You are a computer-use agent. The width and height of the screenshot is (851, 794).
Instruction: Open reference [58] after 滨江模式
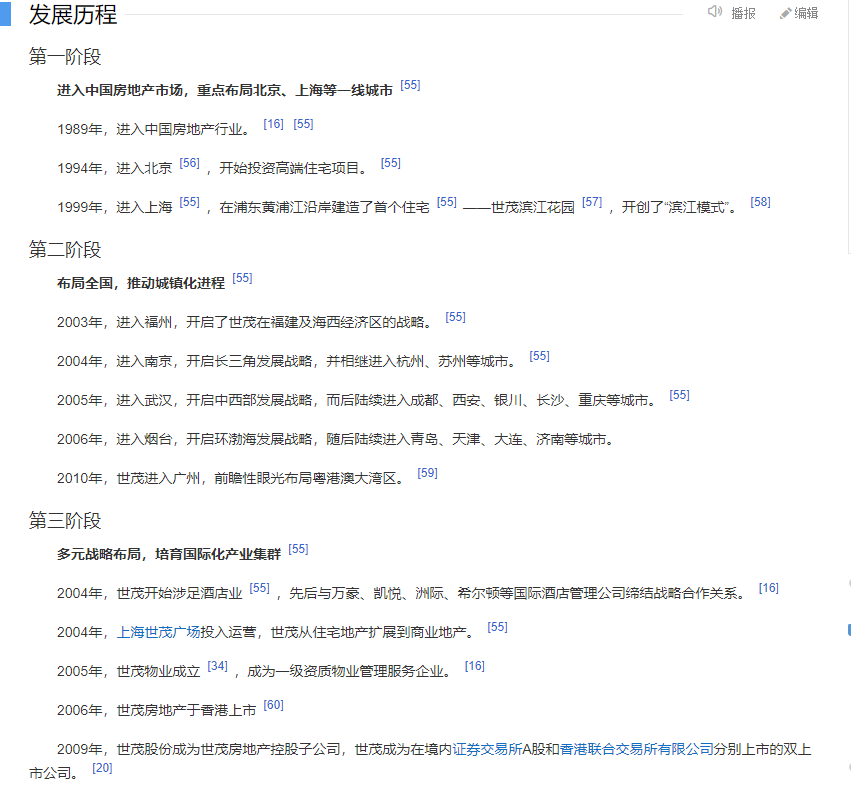pyautogui.click(x=760, y=202)
